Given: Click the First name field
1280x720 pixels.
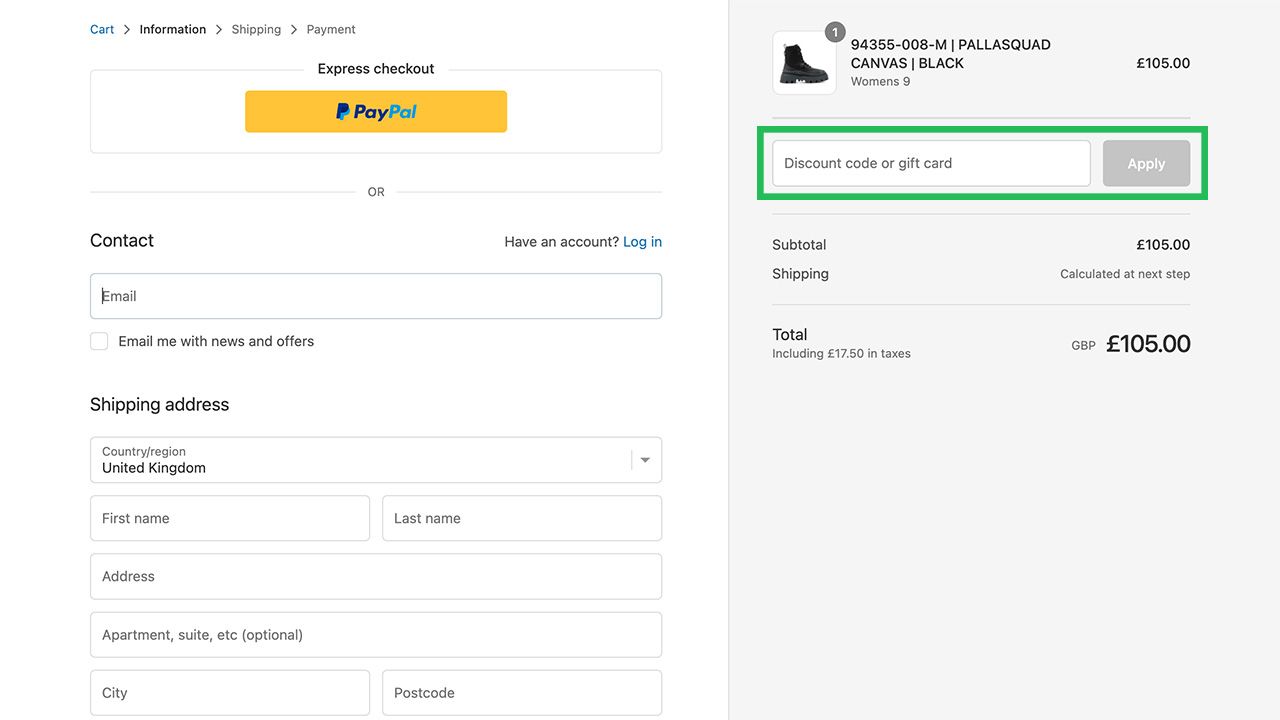Looking at the screenshot, I should [230, 518].
